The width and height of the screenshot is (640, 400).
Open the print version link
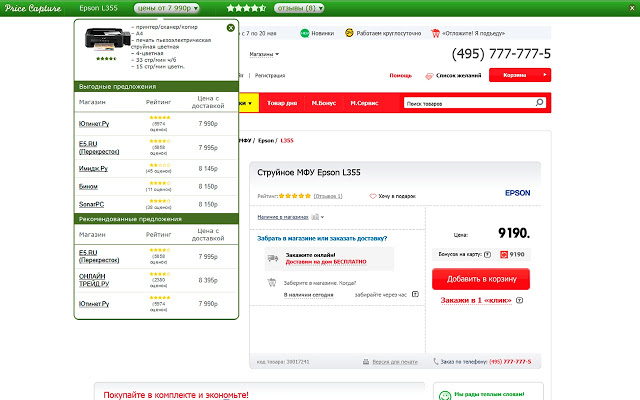(395, 362)
